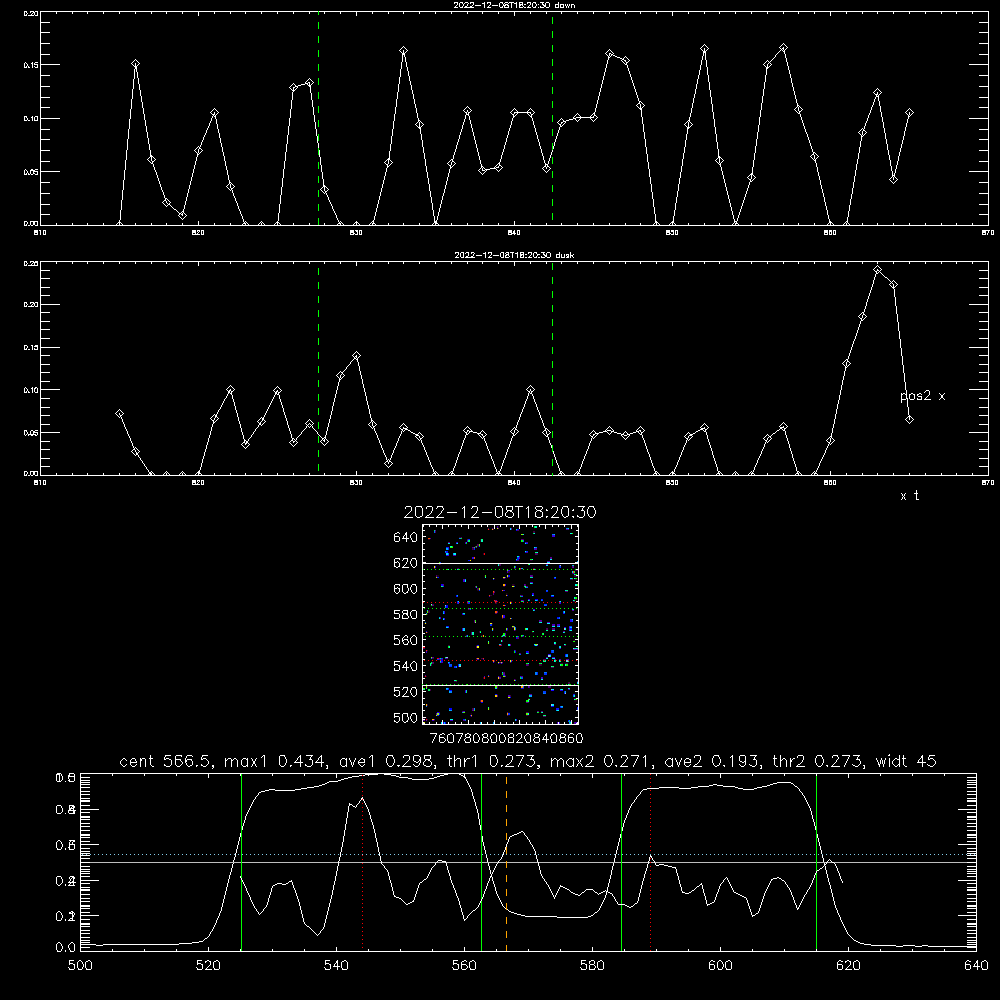This screenshot has height=1000, width=1000.
Task: Select the 'widt 45' value
Action: pyautogui.click(x=906, y=761)
